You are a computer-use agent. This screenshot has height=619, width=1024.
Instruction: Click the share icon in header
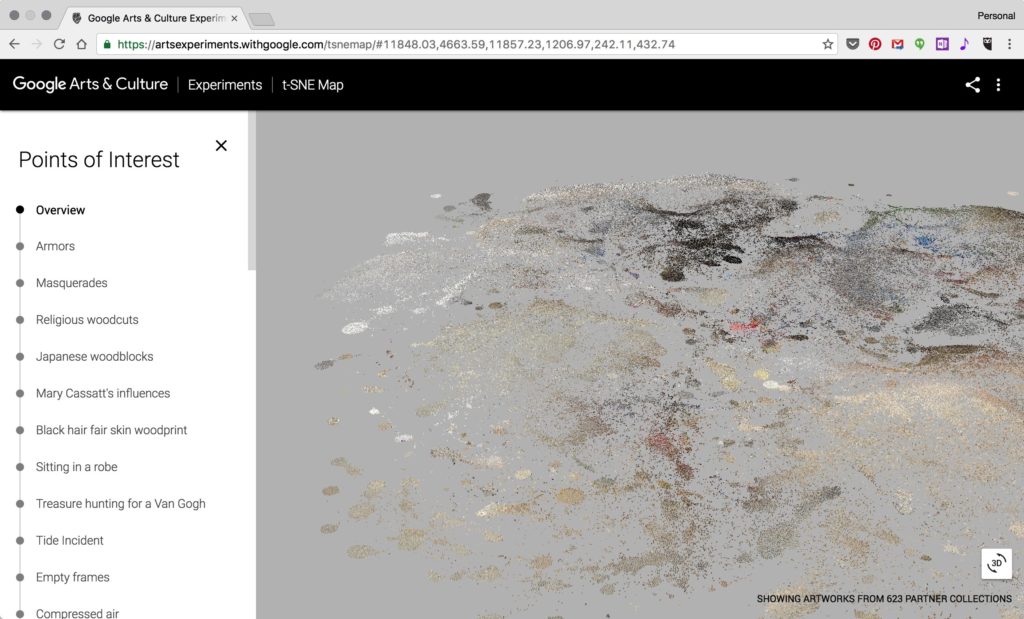click(972, 85)
